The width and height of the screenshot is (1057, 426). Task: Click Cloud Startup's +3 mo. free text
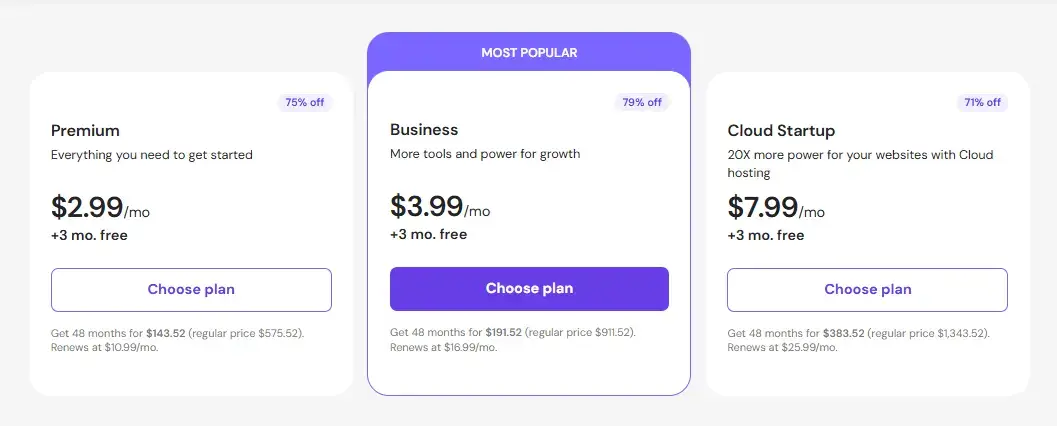click(765, 236)
